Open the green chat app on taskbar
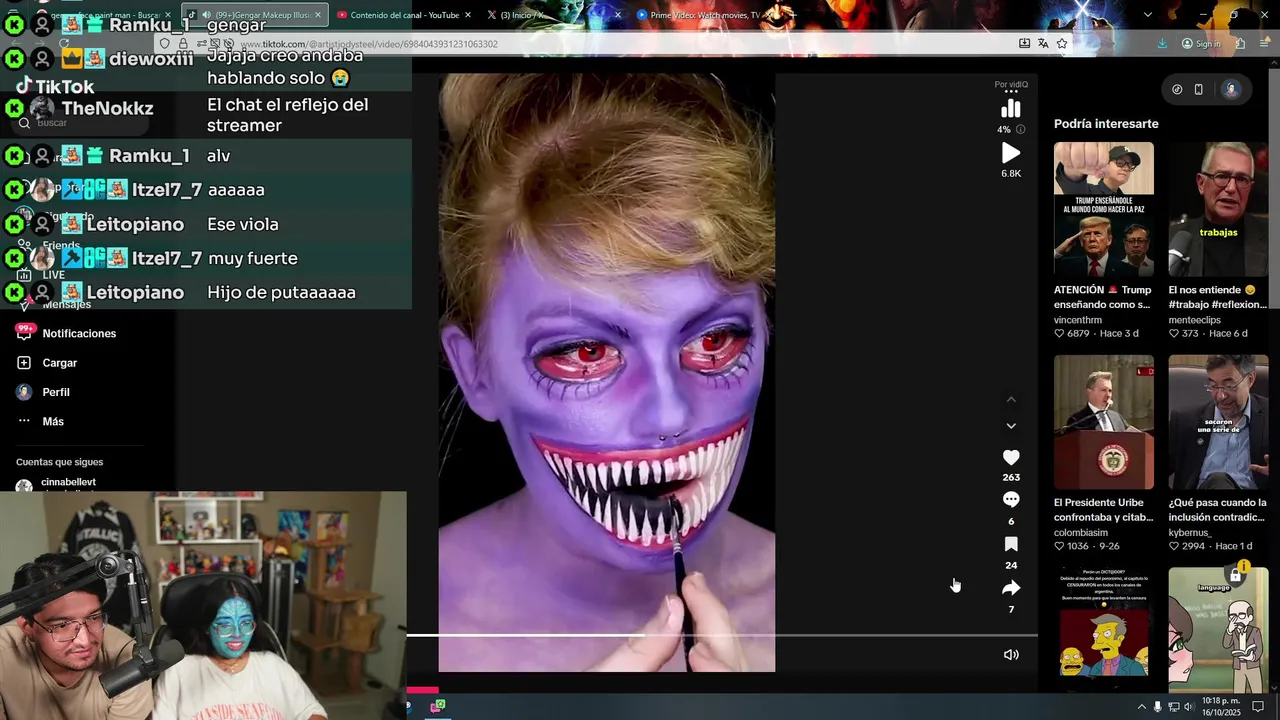The image size is (1280, 720). 438,707
